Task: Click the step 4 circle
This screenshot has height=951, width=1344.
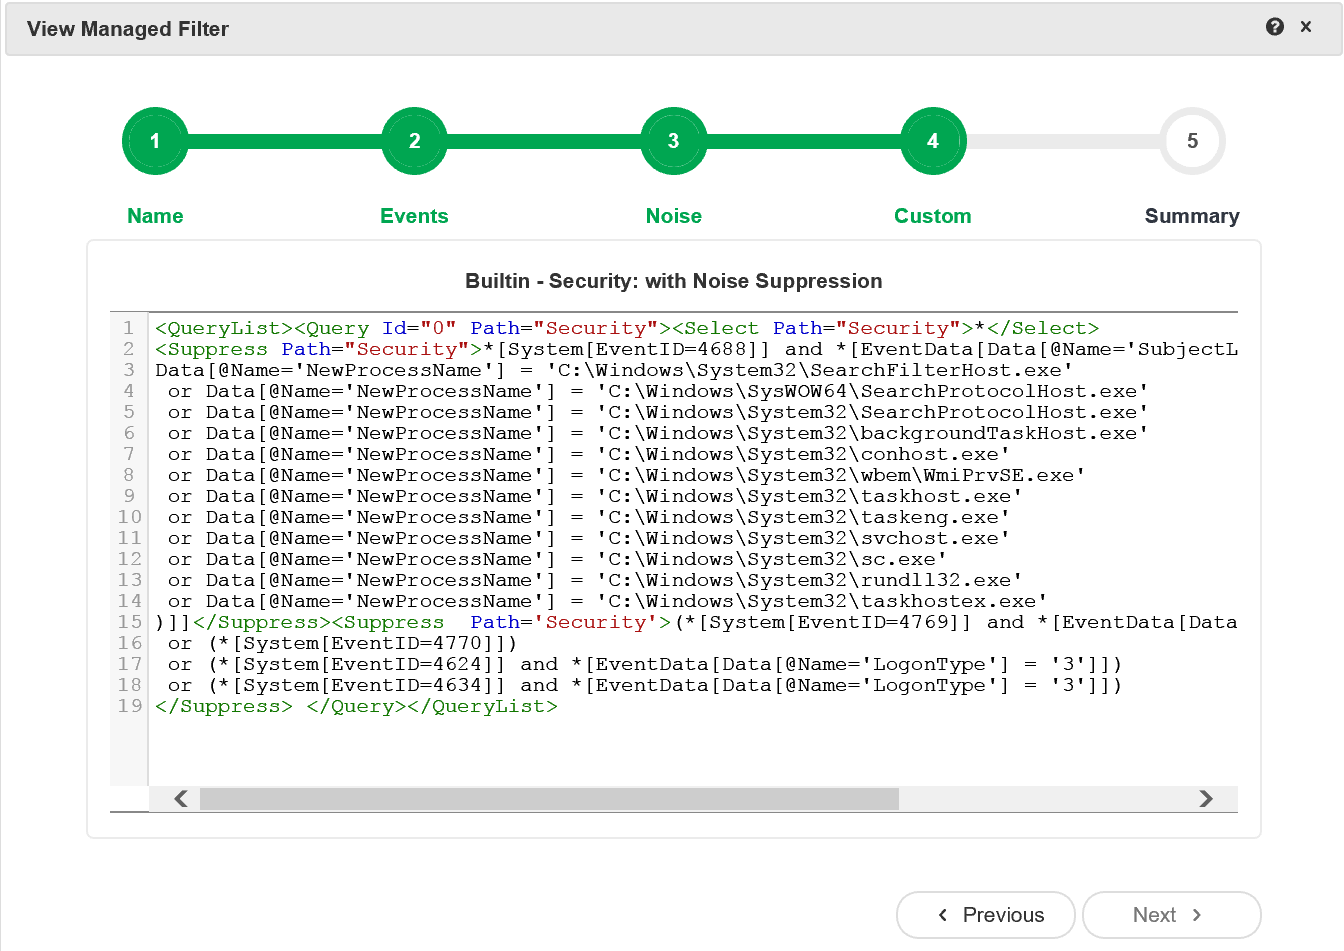Action: 932,141
